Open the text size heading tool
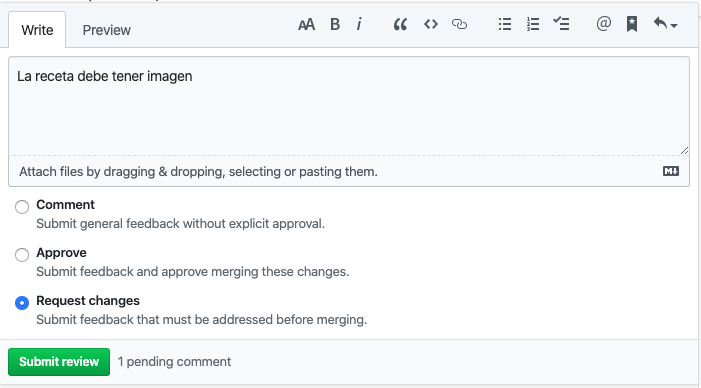Screen dimensions: 701x388 (x=306, y=24)
